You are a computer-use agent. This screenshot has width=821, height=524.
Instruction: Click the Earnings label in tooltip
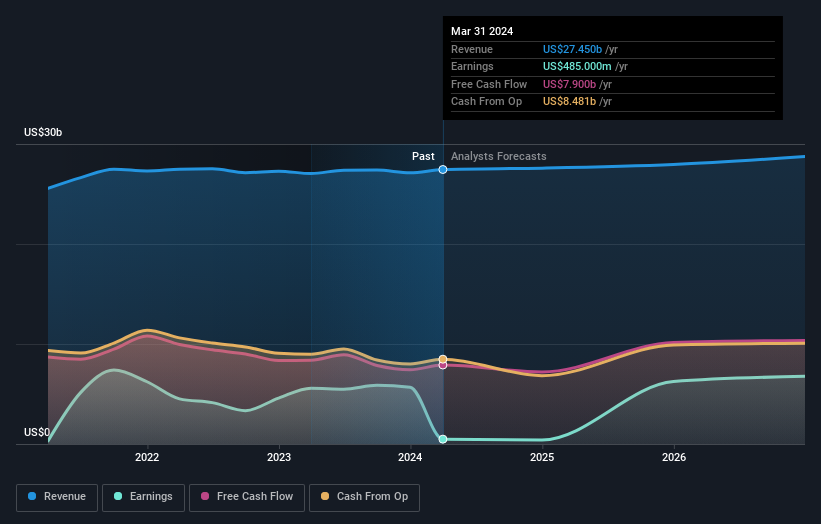(472, 66)
